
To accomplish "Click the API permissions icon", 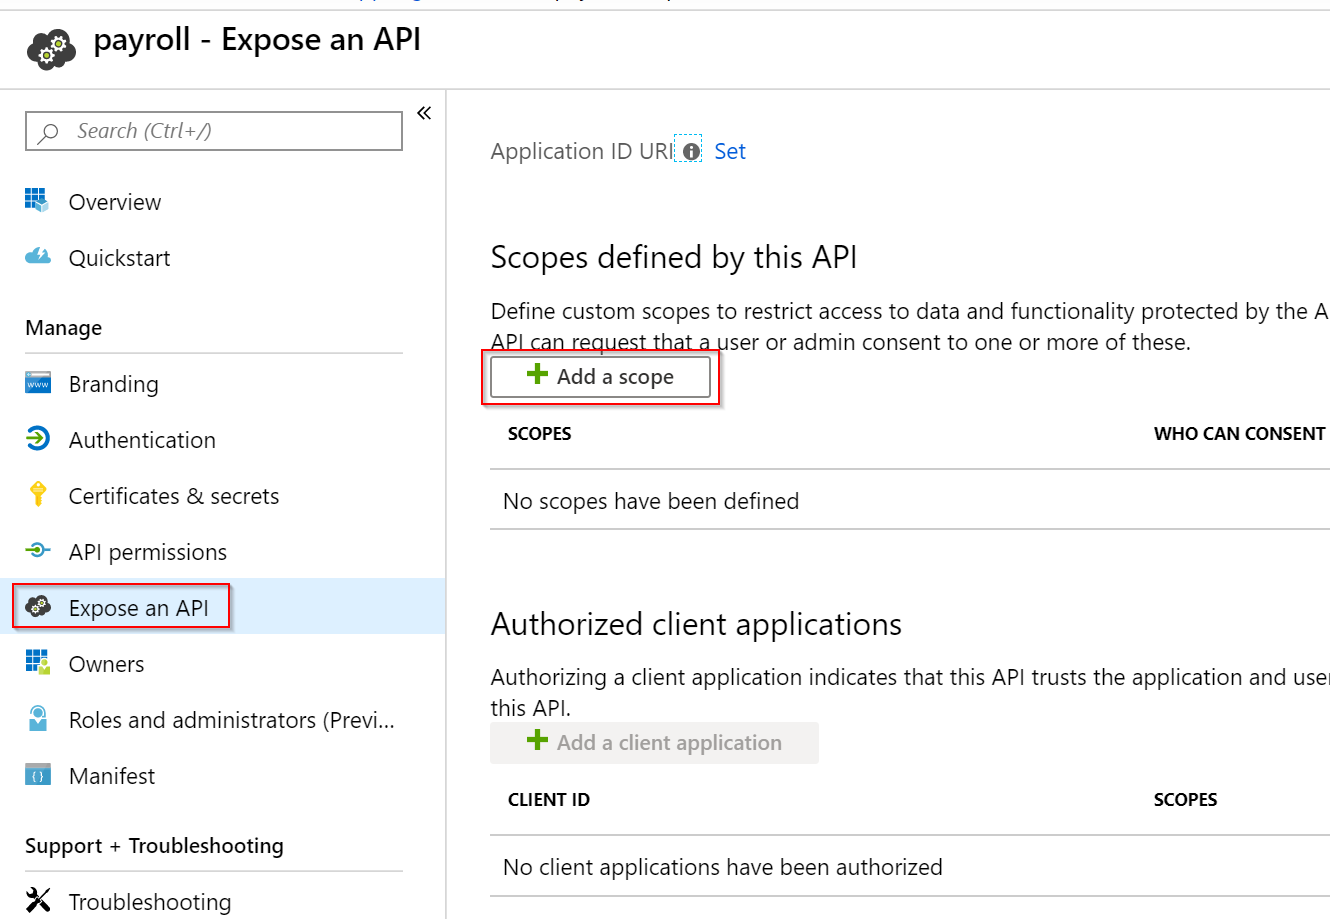I will click(37, 551).
